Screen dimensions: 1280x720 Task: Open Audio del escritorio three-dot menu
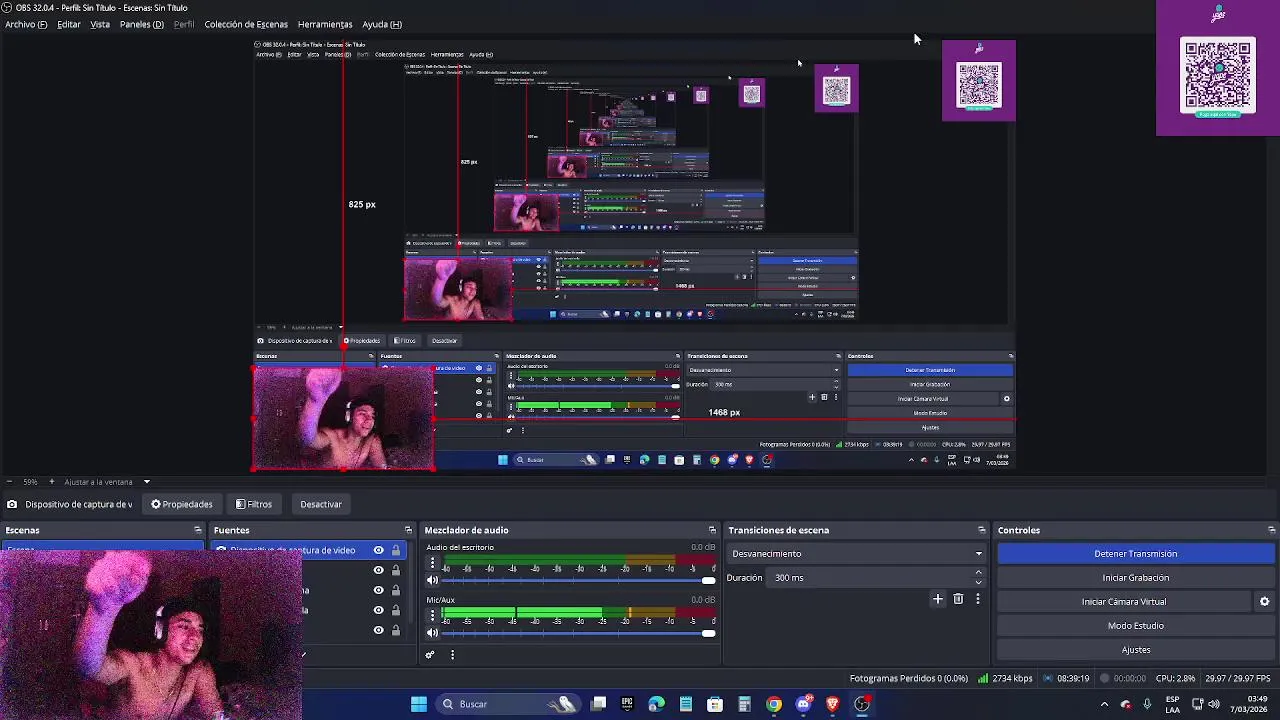(x=432, y=564)
